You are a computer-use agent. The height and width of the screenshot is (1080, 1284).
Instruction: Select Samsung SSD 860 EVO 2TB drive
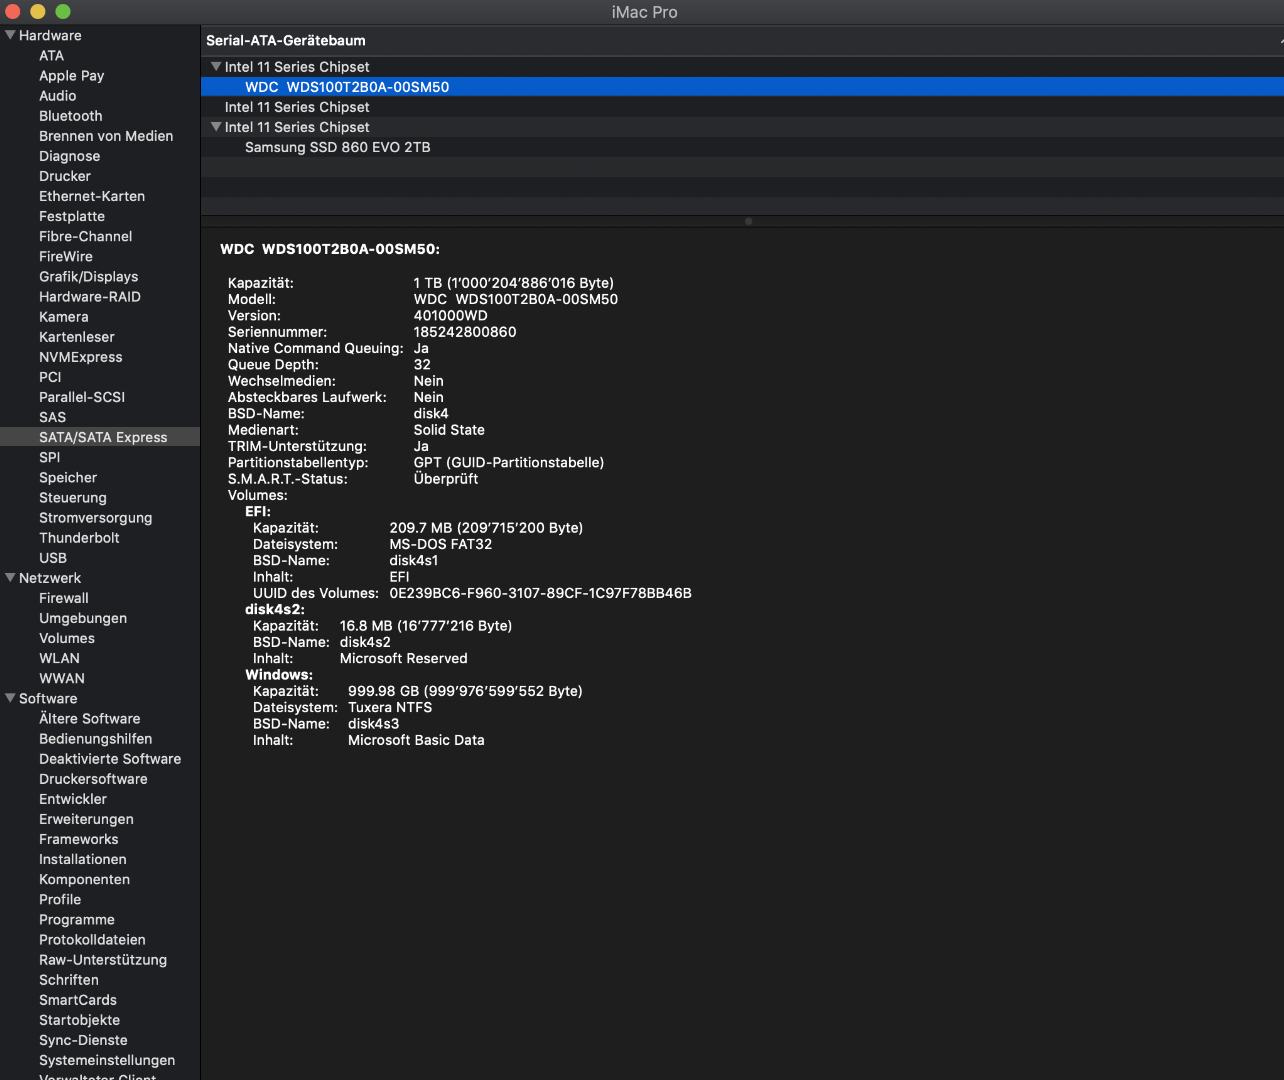pos(337,147)
